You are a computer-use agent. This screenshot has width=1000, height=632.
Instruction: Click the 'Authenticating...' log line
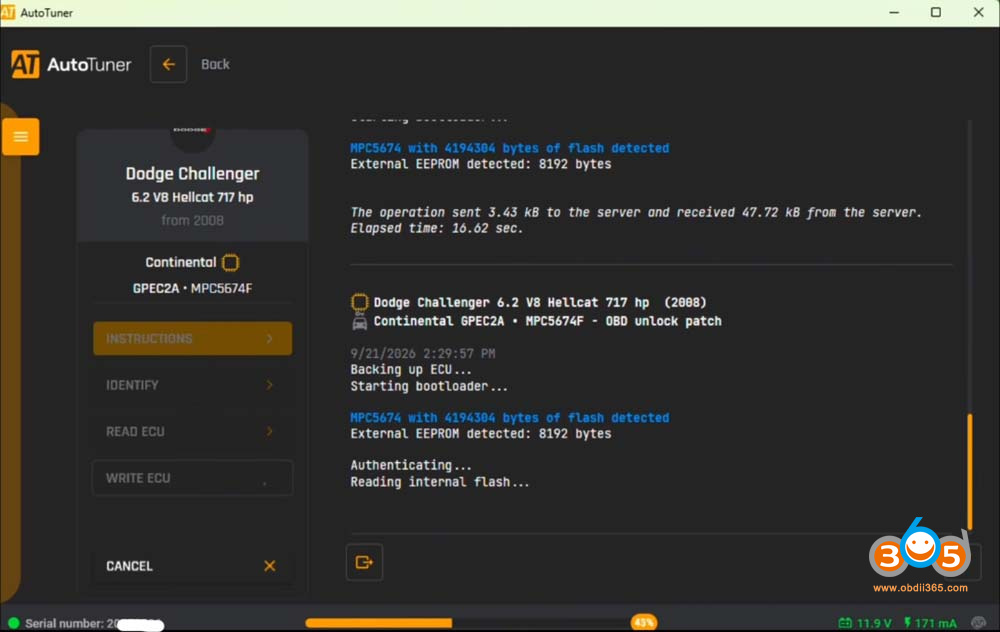point(411,466)
